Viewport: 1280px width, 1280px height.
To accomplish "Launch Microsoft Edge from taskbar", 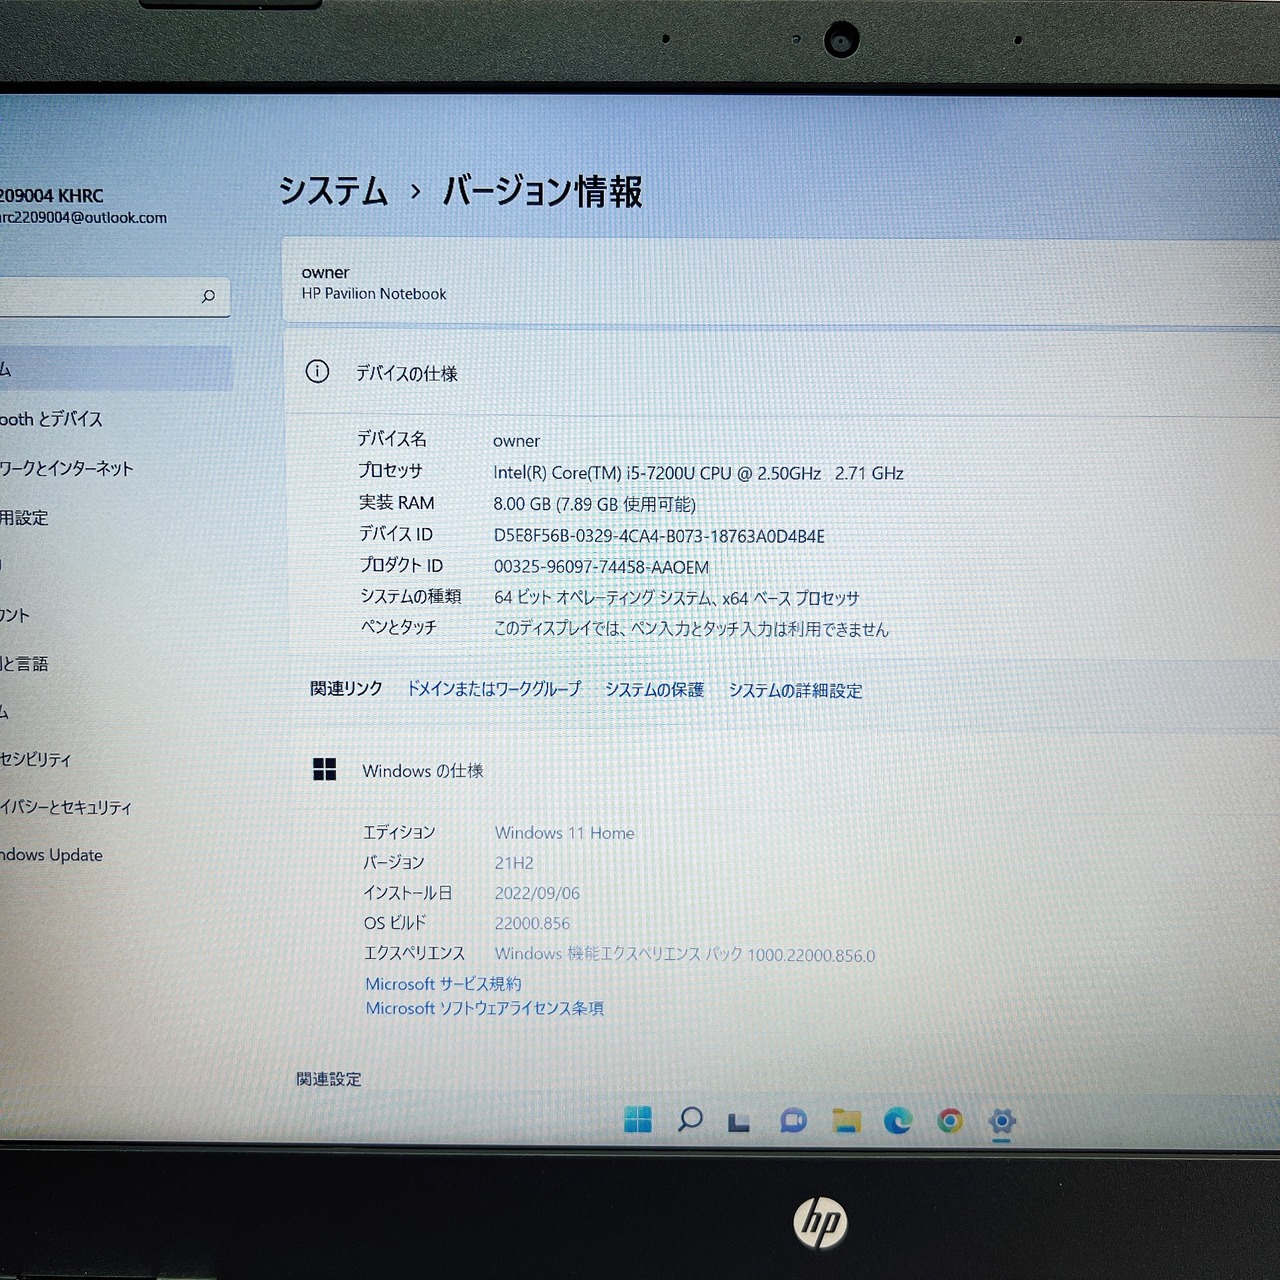I will coord(898,1120).
